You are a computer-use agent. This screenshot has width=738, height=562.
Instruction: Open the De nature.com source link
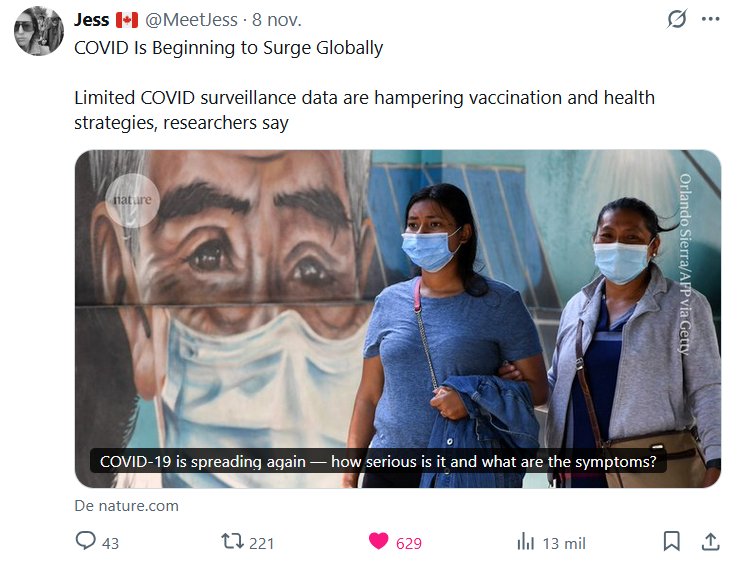click(127, 505)
